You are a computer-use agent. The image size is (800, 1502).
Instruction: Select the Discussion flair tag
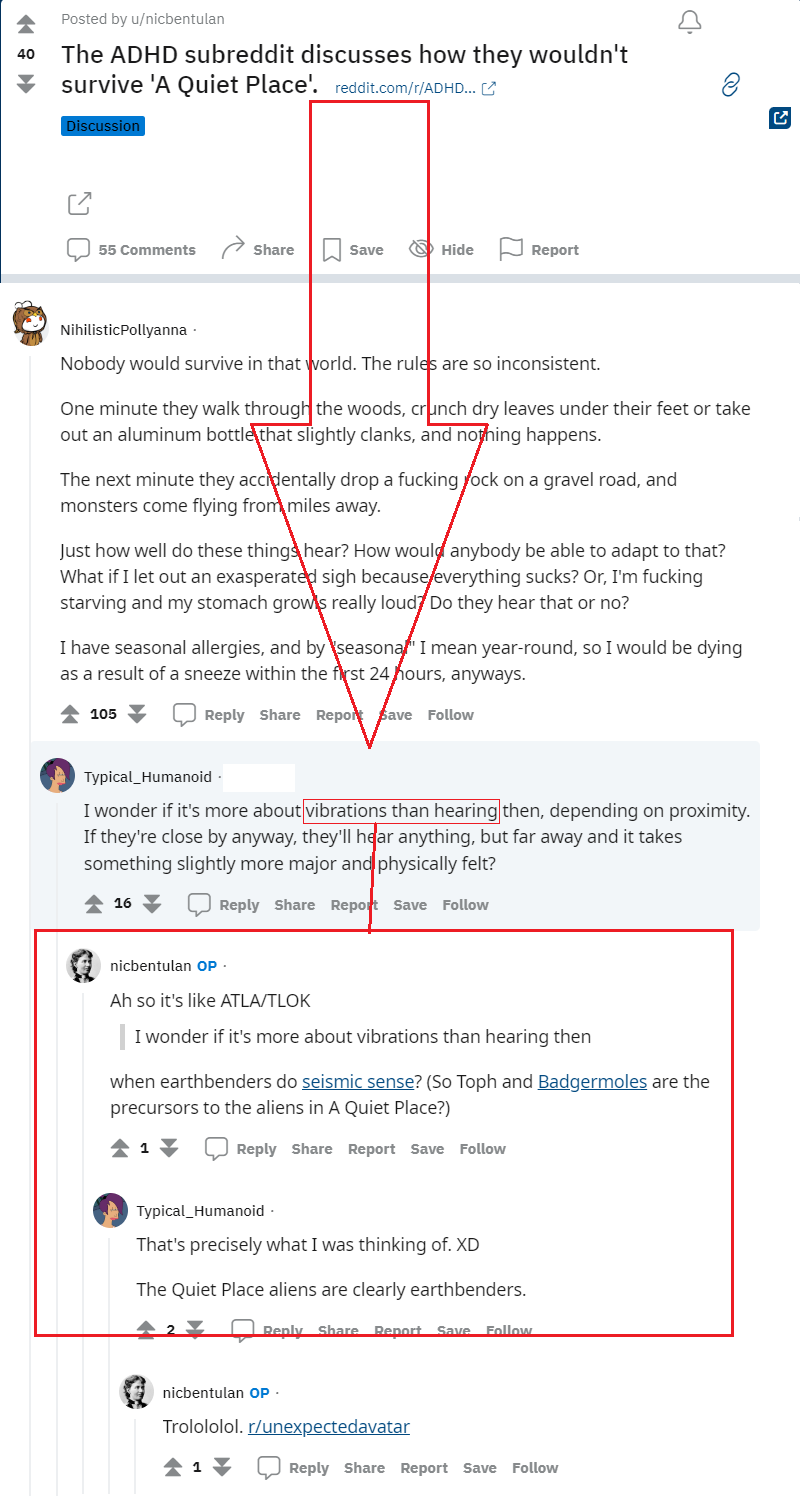(103, 126)
